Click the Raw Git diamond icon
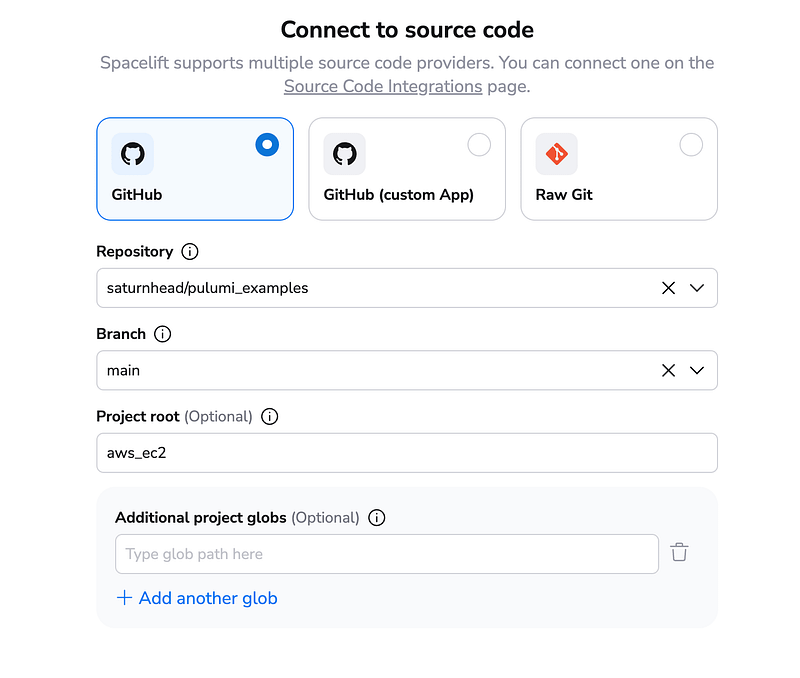Screen dimensions: 800x678 point(556,154)
